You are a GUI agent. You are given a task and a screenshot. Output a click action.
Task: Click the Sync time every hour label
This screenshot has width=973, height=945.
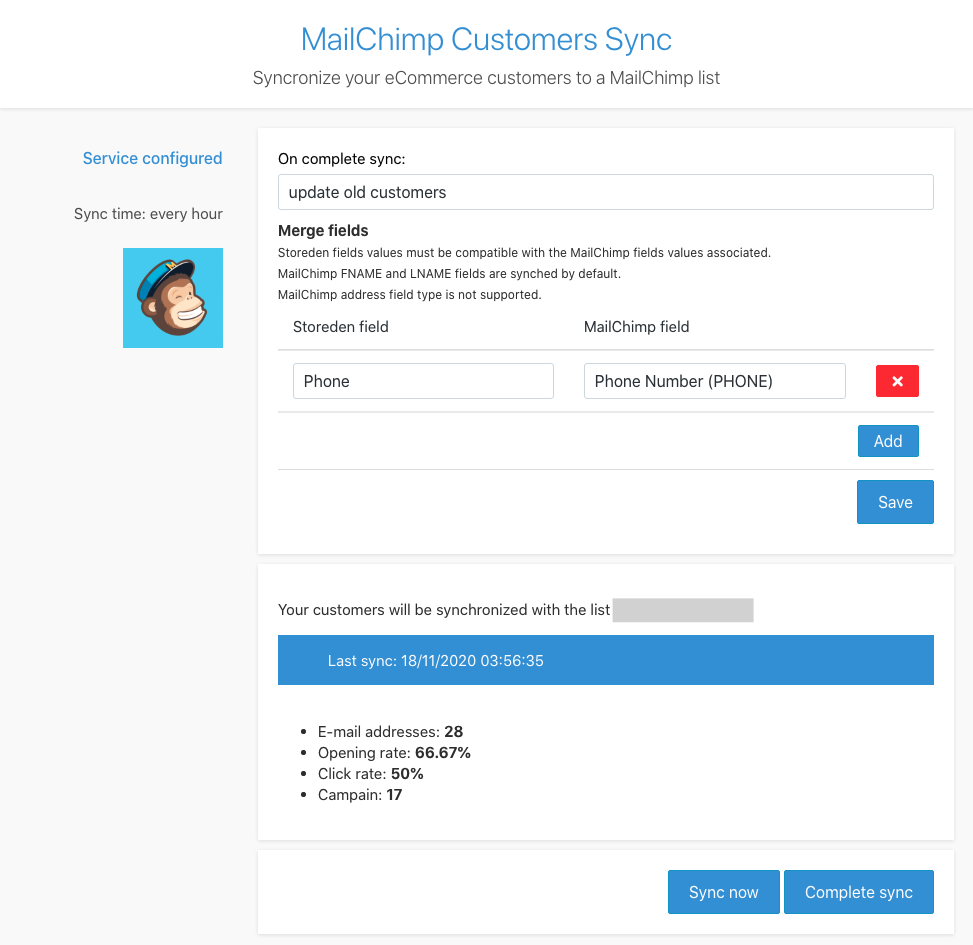(148, 213)
